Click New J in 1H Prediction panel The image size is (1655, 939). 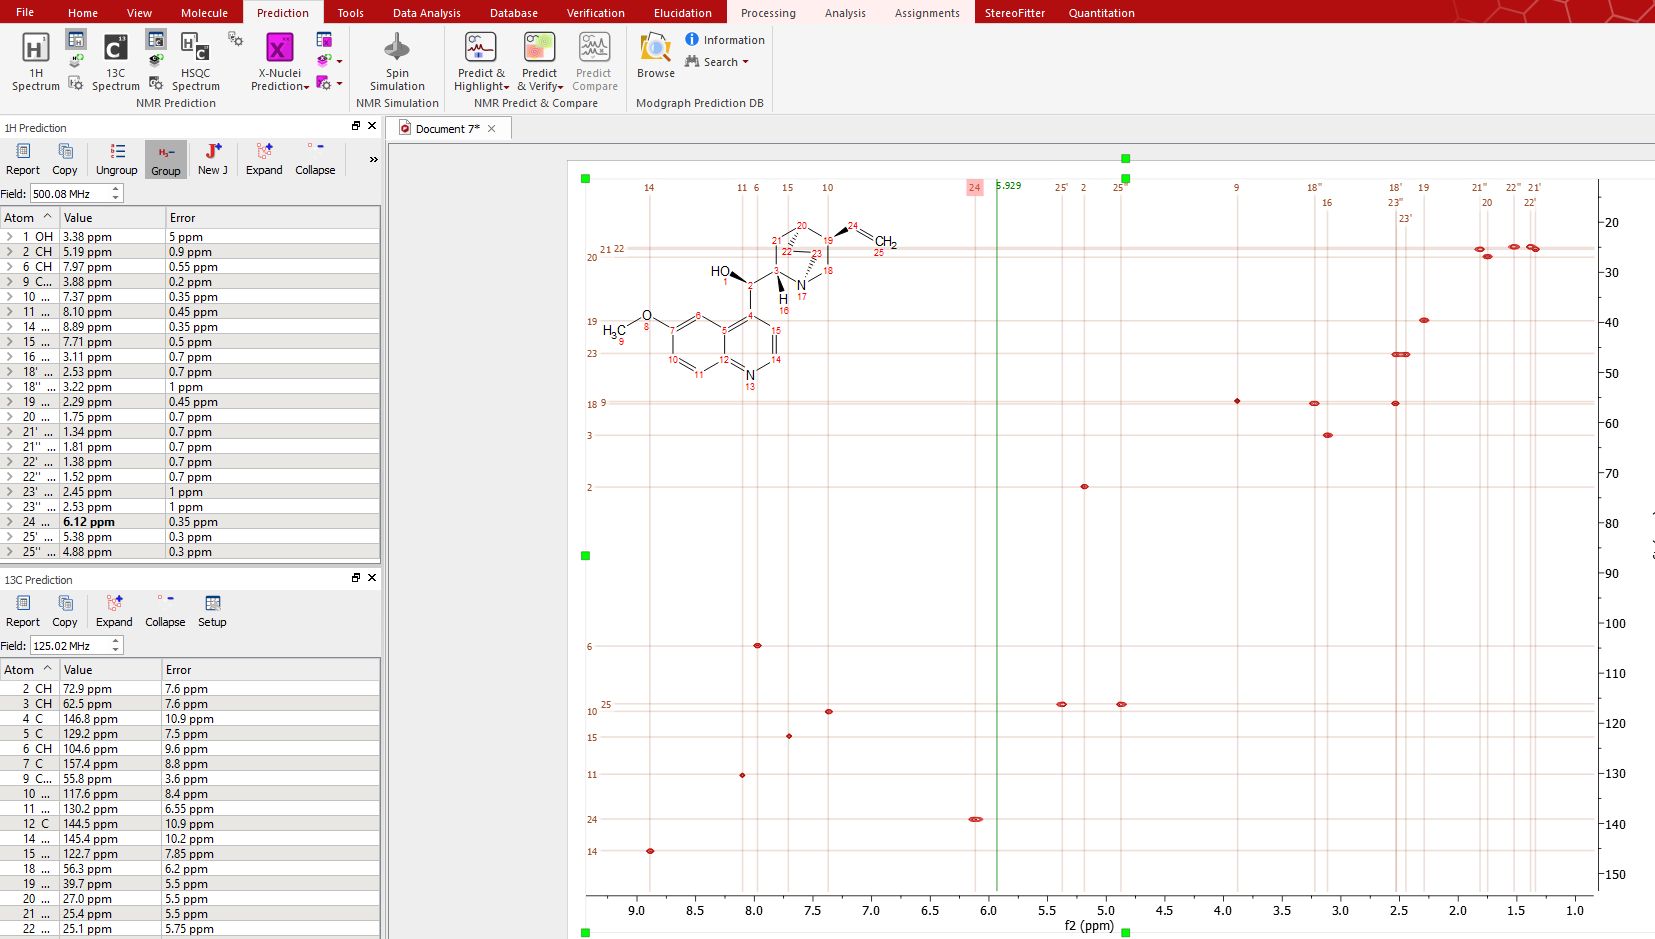pos(212,158)
